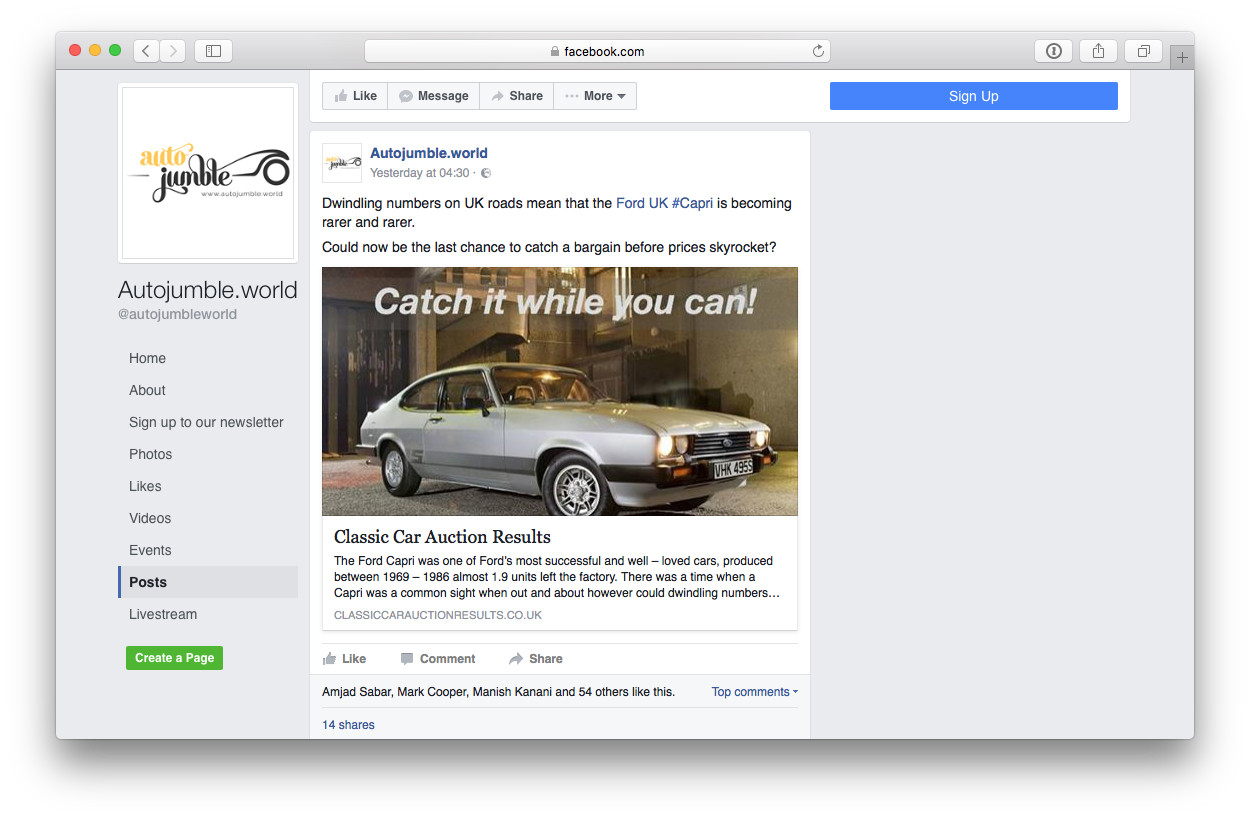Open the Photos section
Screen dimensions: 1250x819
click(151, 454)
